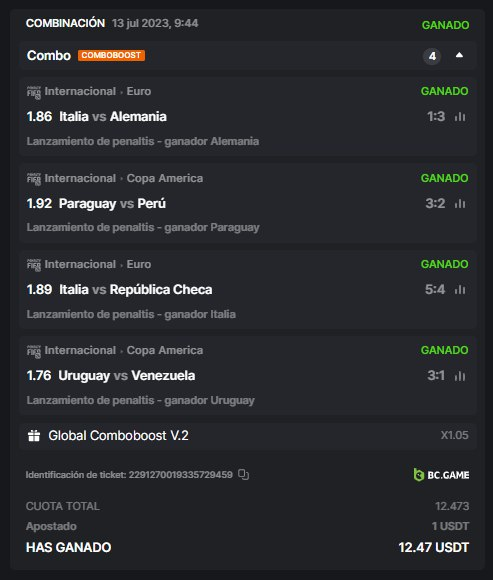Copy the ticket identification number
The height and width of the screenshot is (580, 493).
pos(243,474)
